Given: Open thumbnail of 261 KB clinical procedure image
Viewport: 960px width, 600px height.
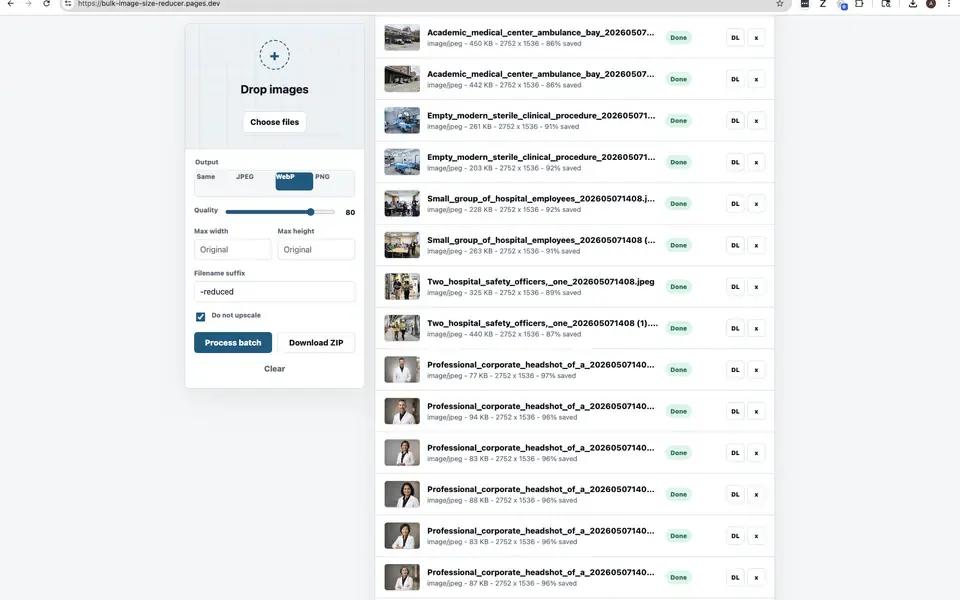Looking at the screenshot, I should pos(402,121).
